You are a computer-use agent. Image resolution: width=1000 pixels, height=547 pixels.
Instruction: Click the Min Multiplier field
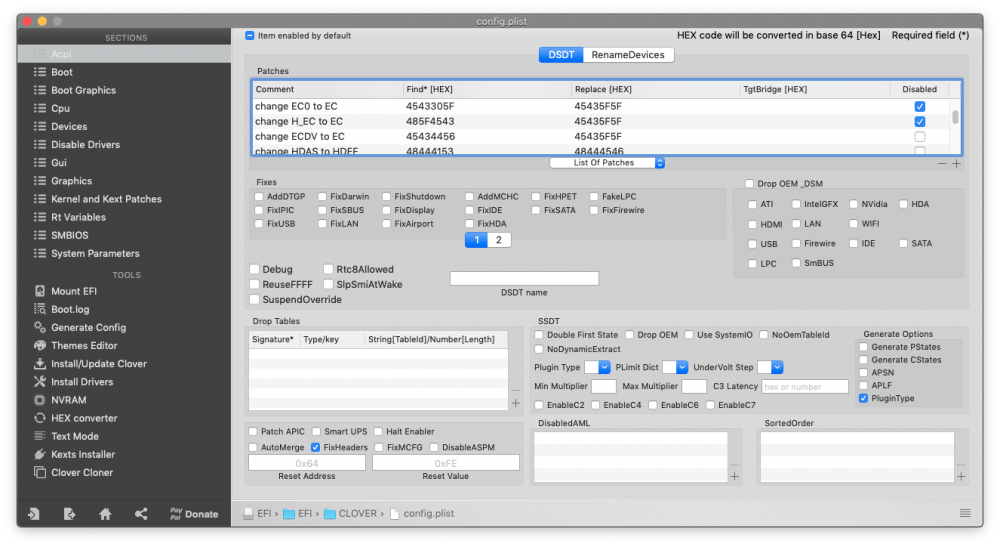pyautogui.click(x=603, y=386)
